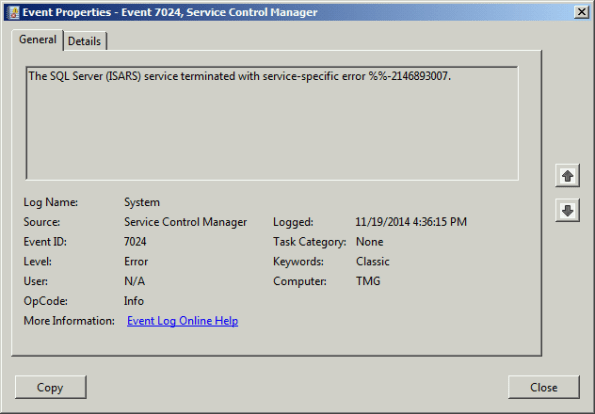The width and height of the screenshot is (595, 414).
Task: Select Level value Error
Action: (x=136, y=261)
